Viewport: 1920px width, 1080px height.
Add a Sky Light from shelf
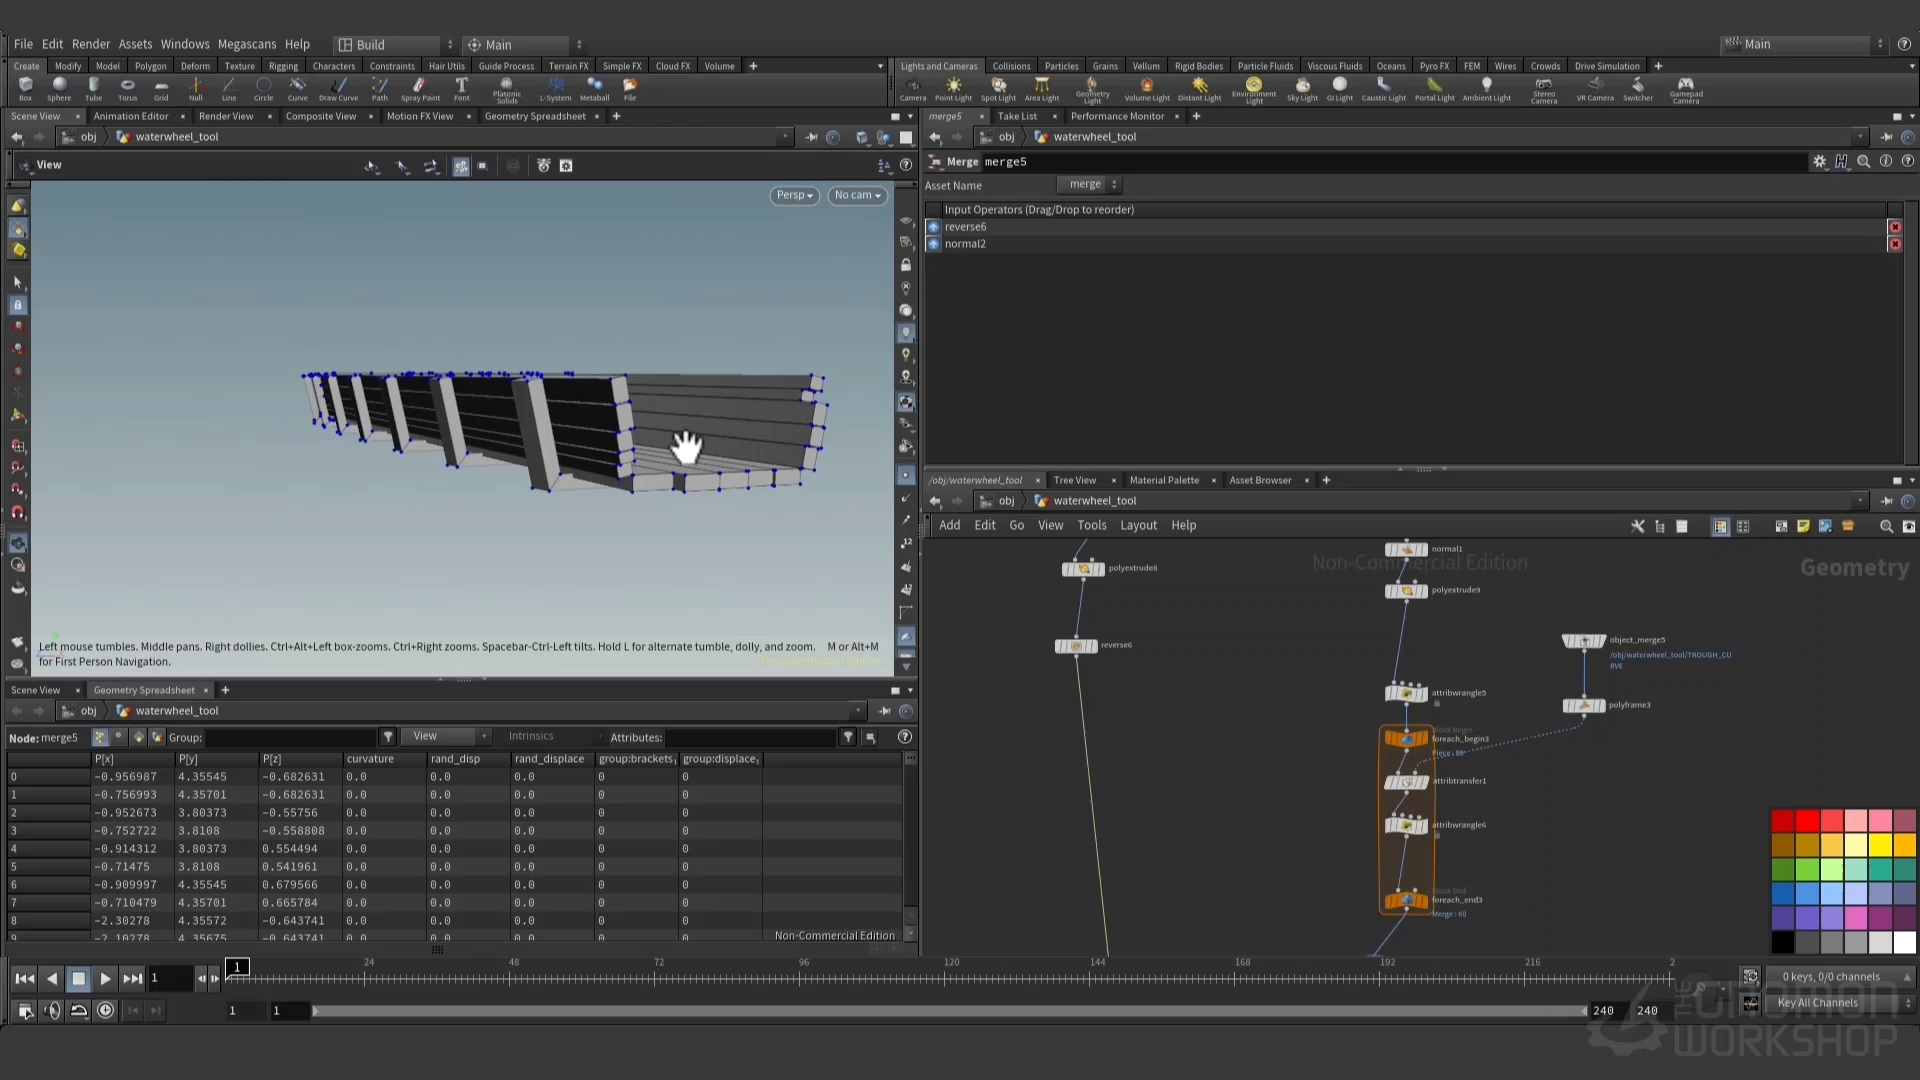[x=1302, y=88]
